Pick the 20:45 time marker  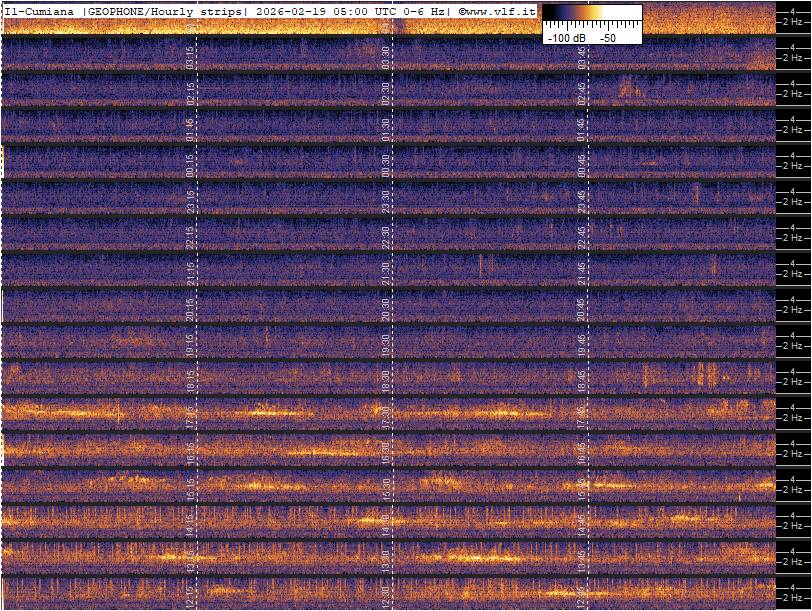(x=581, y=309)
